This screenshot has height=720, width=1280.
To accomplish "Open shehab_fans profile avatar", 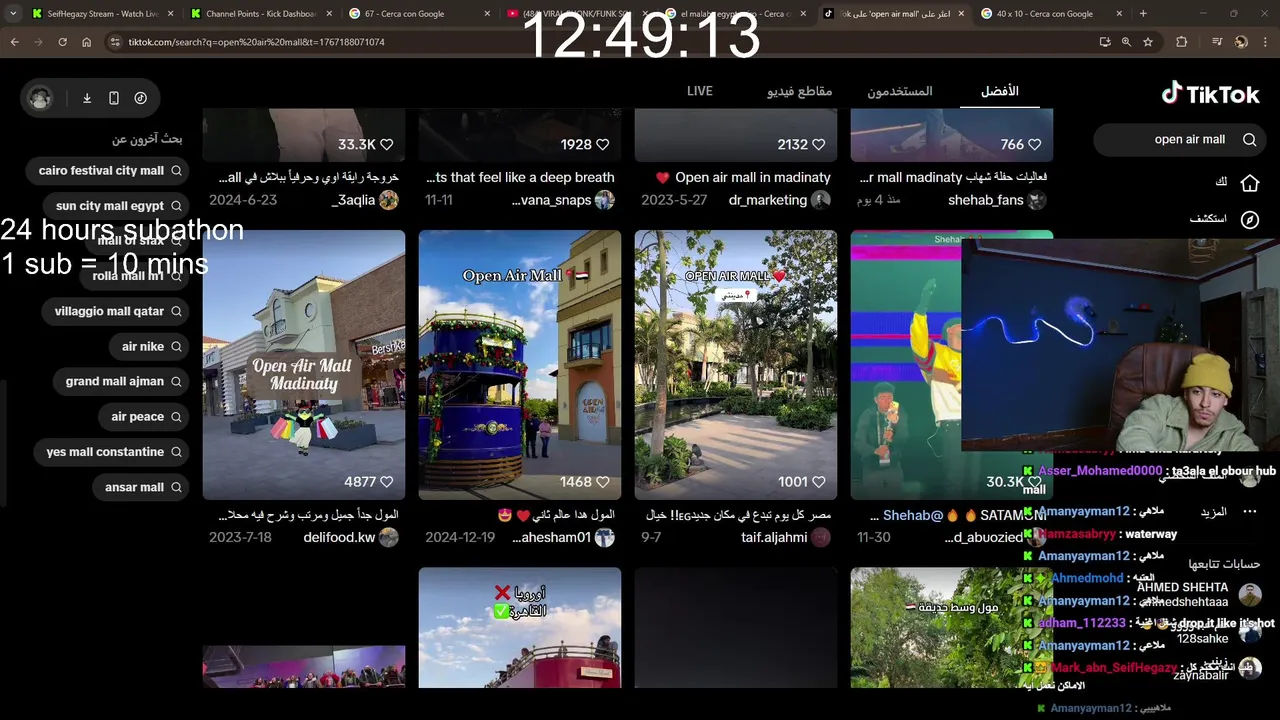I will pyautogui.click(x=1037, y=200).
